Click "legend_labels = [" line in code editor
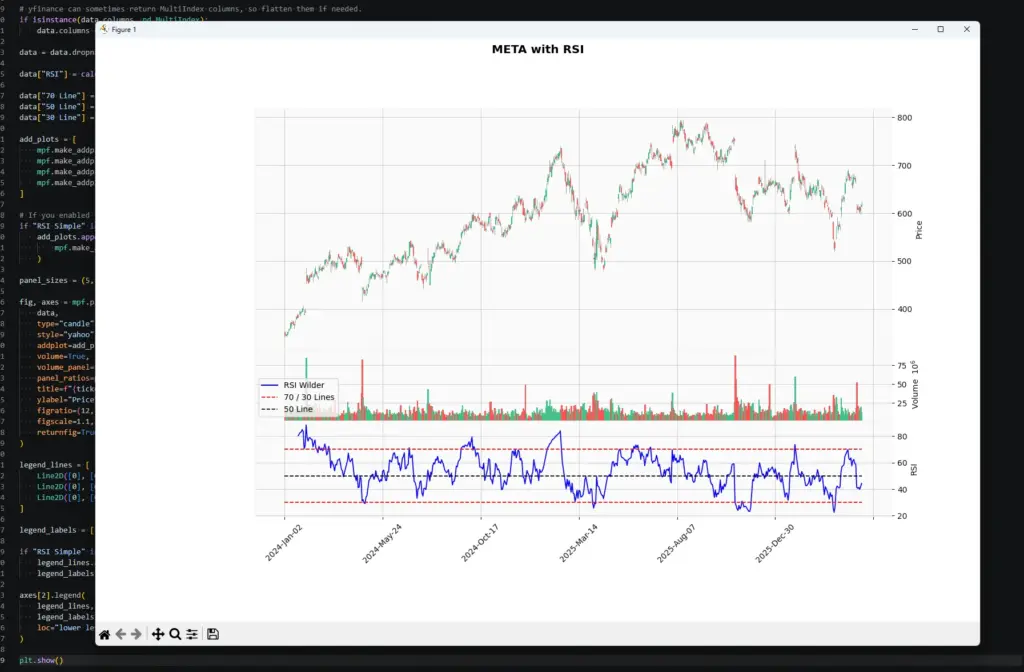This screenshot has height=672, width=1024. point(57,530)
